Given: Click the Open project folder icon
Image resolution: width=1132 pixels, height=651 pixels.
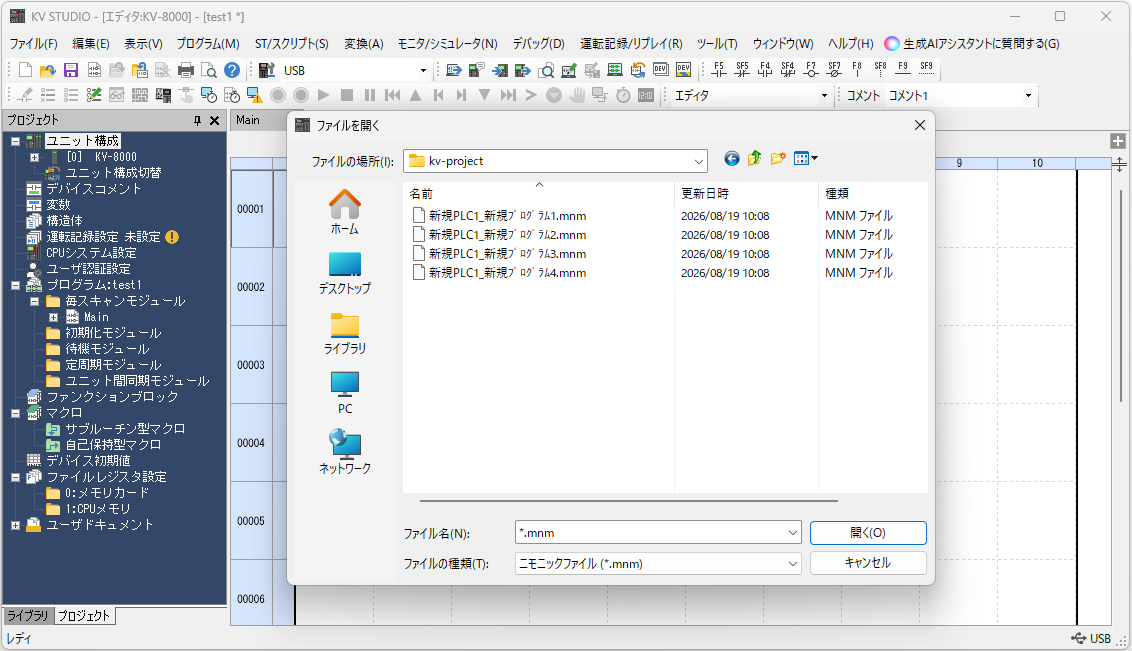Looking at the screenshot, I should point(48,70).
